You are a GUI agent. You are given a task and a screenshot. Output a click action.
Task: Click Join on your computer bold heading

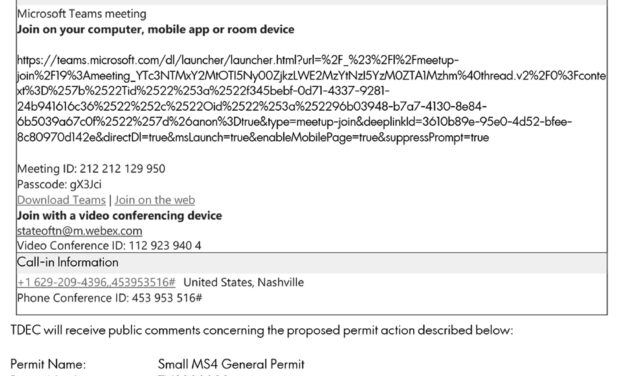click(156, 30)
